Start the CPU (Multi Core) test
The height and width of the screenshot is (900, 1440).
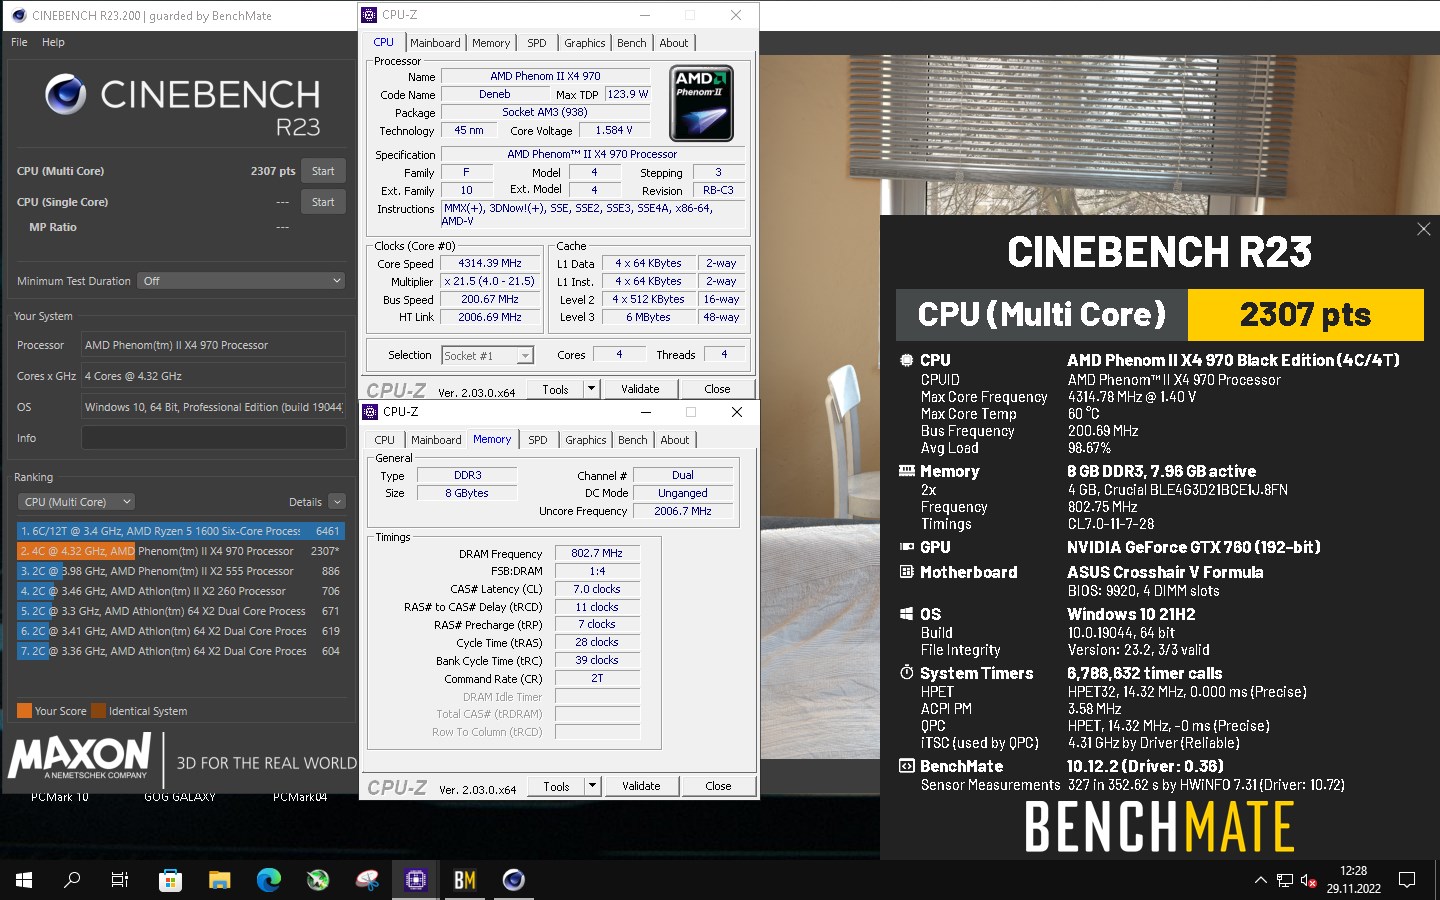[x=323, y=171]
